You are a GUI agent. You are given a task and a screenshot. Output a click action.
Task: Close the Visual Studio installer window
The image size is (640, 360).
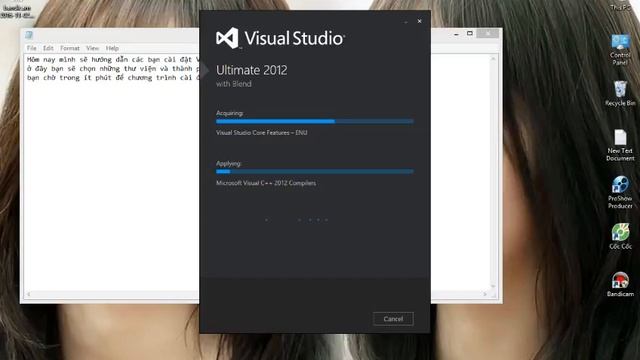pos(419,21)
